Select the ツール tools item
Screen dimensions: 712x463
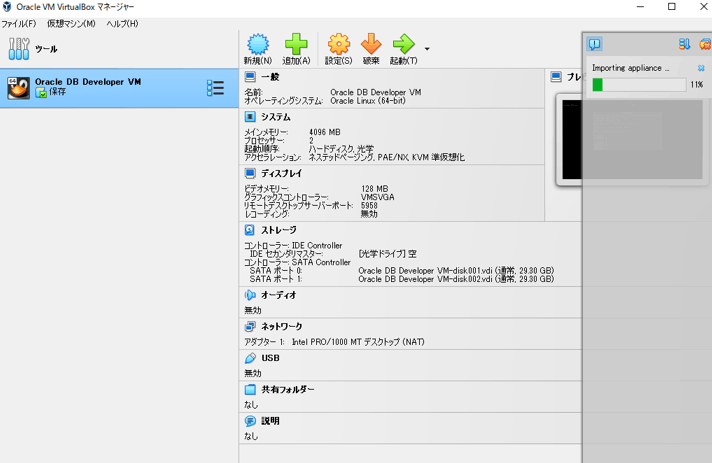33,49
